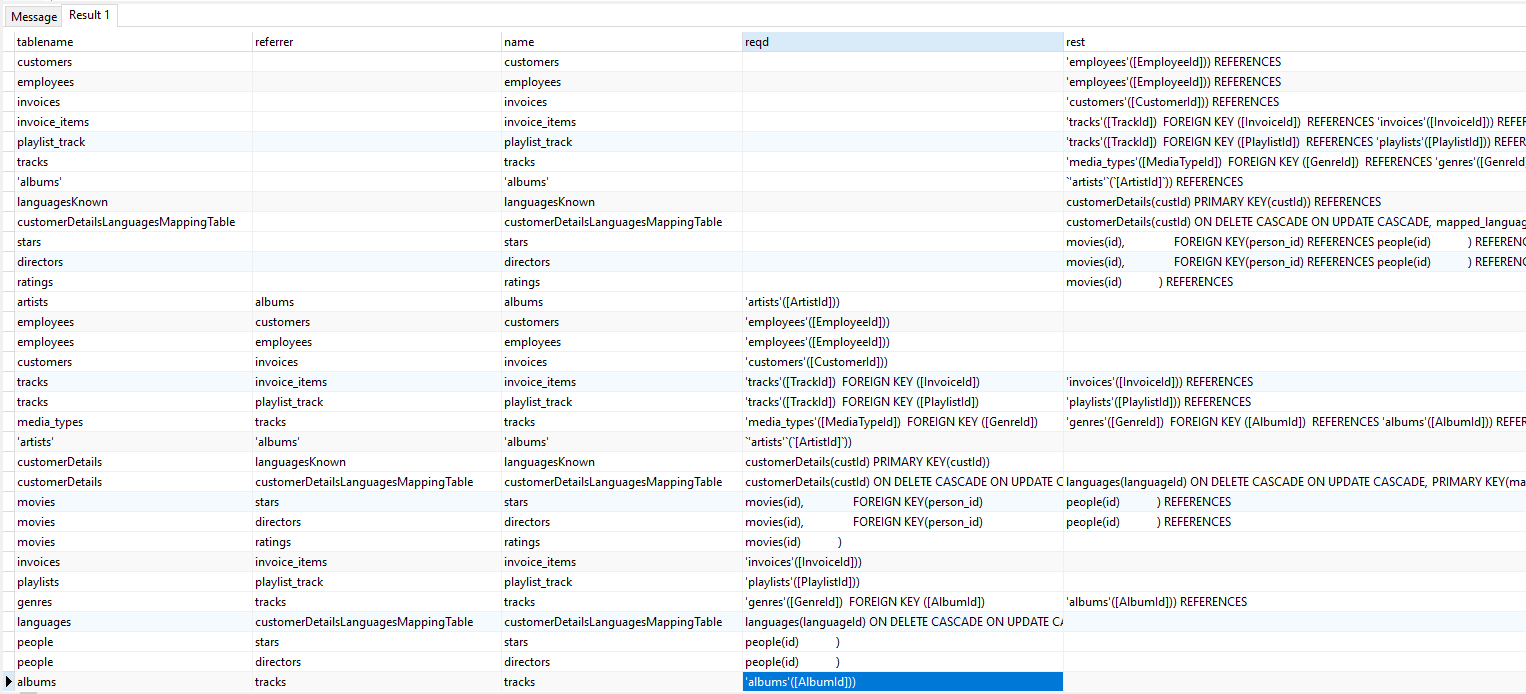Select rest cell 'albums'([AlbumId])) REFERENCES
Image resolution: width=1526 pixels, height=694 pixels.
pyautogui.click(x=1294, y=602)
